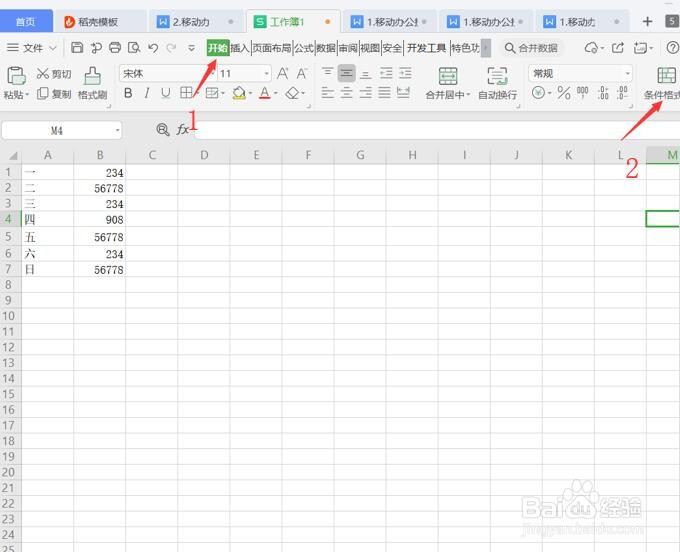
Task: Copy selection with 复制 button
Action: [x=54, y=94]
